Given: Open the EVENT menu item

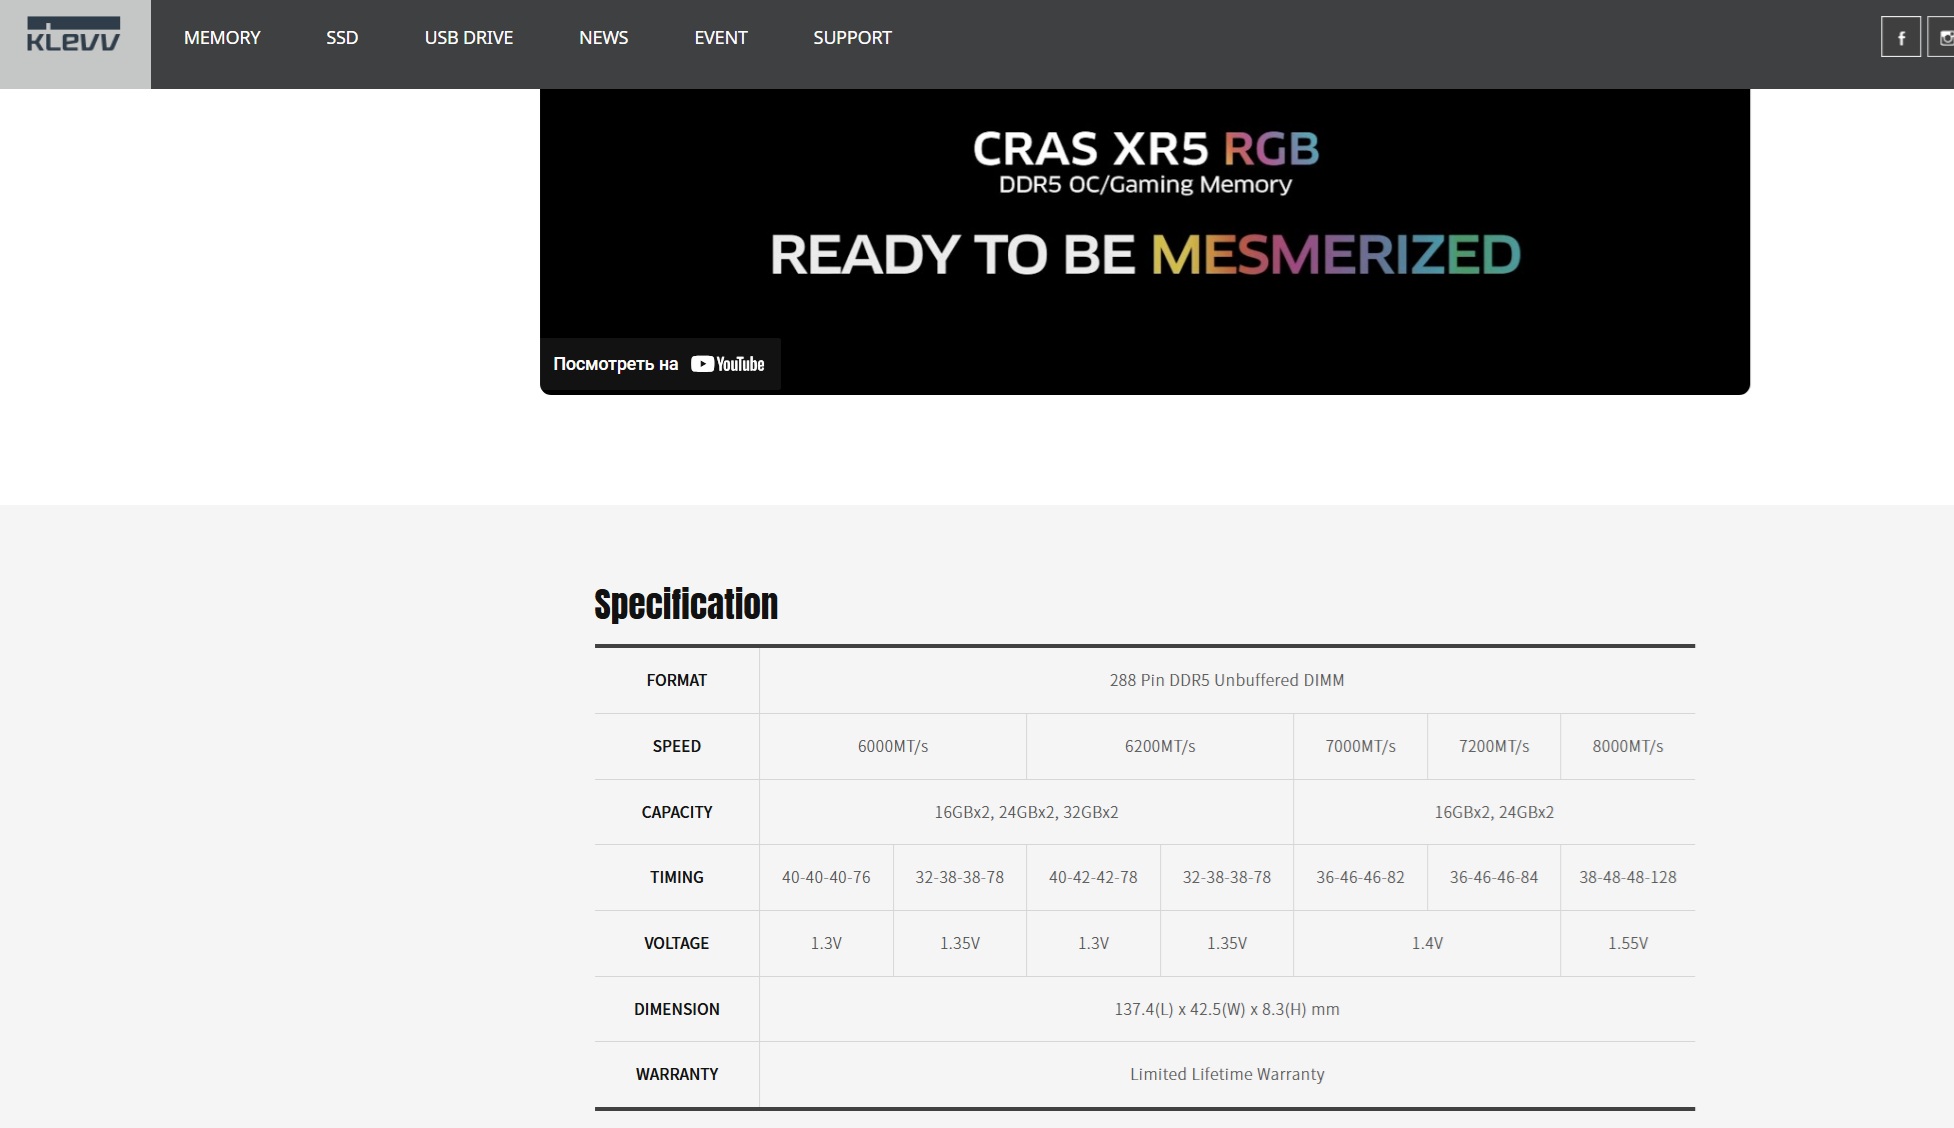Looking at the screenshot, I should [x=720, y=38].
